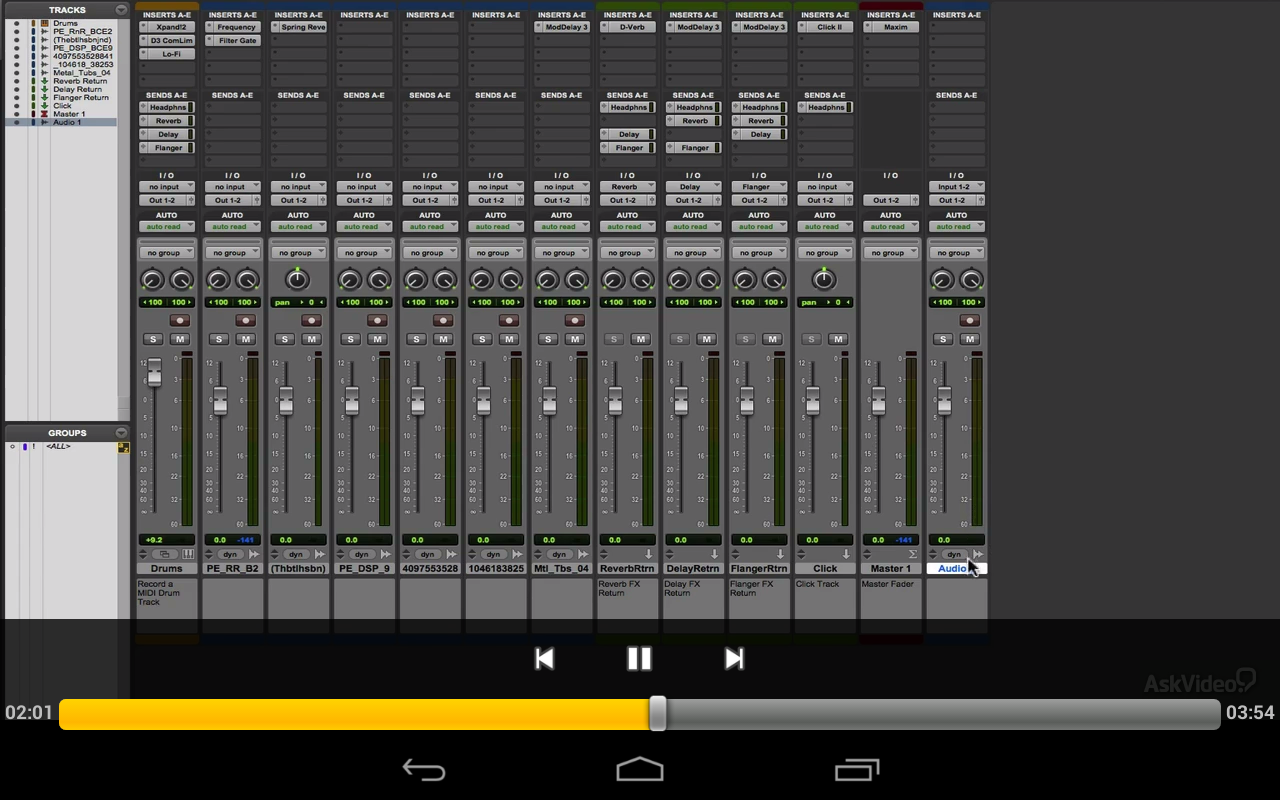The image size is (1280, 800).
Task: Mute the PE_RR_B2 track
Action: click(245, 340)
